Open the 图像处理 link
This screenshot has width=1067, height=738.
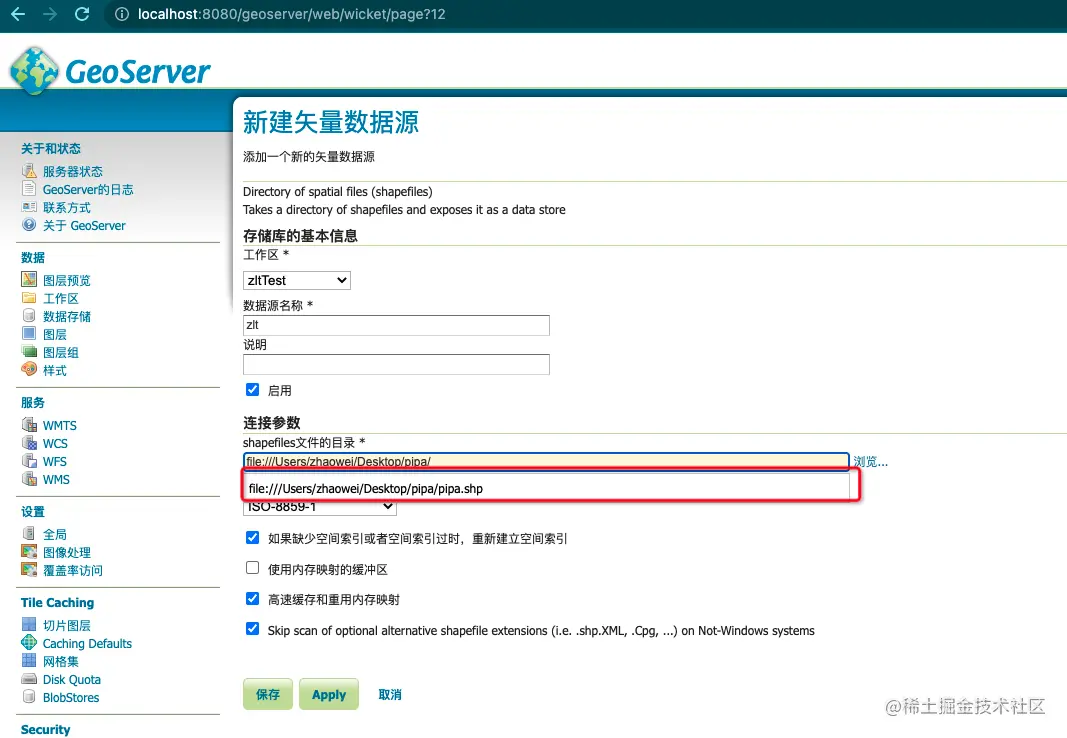(67, 552)
